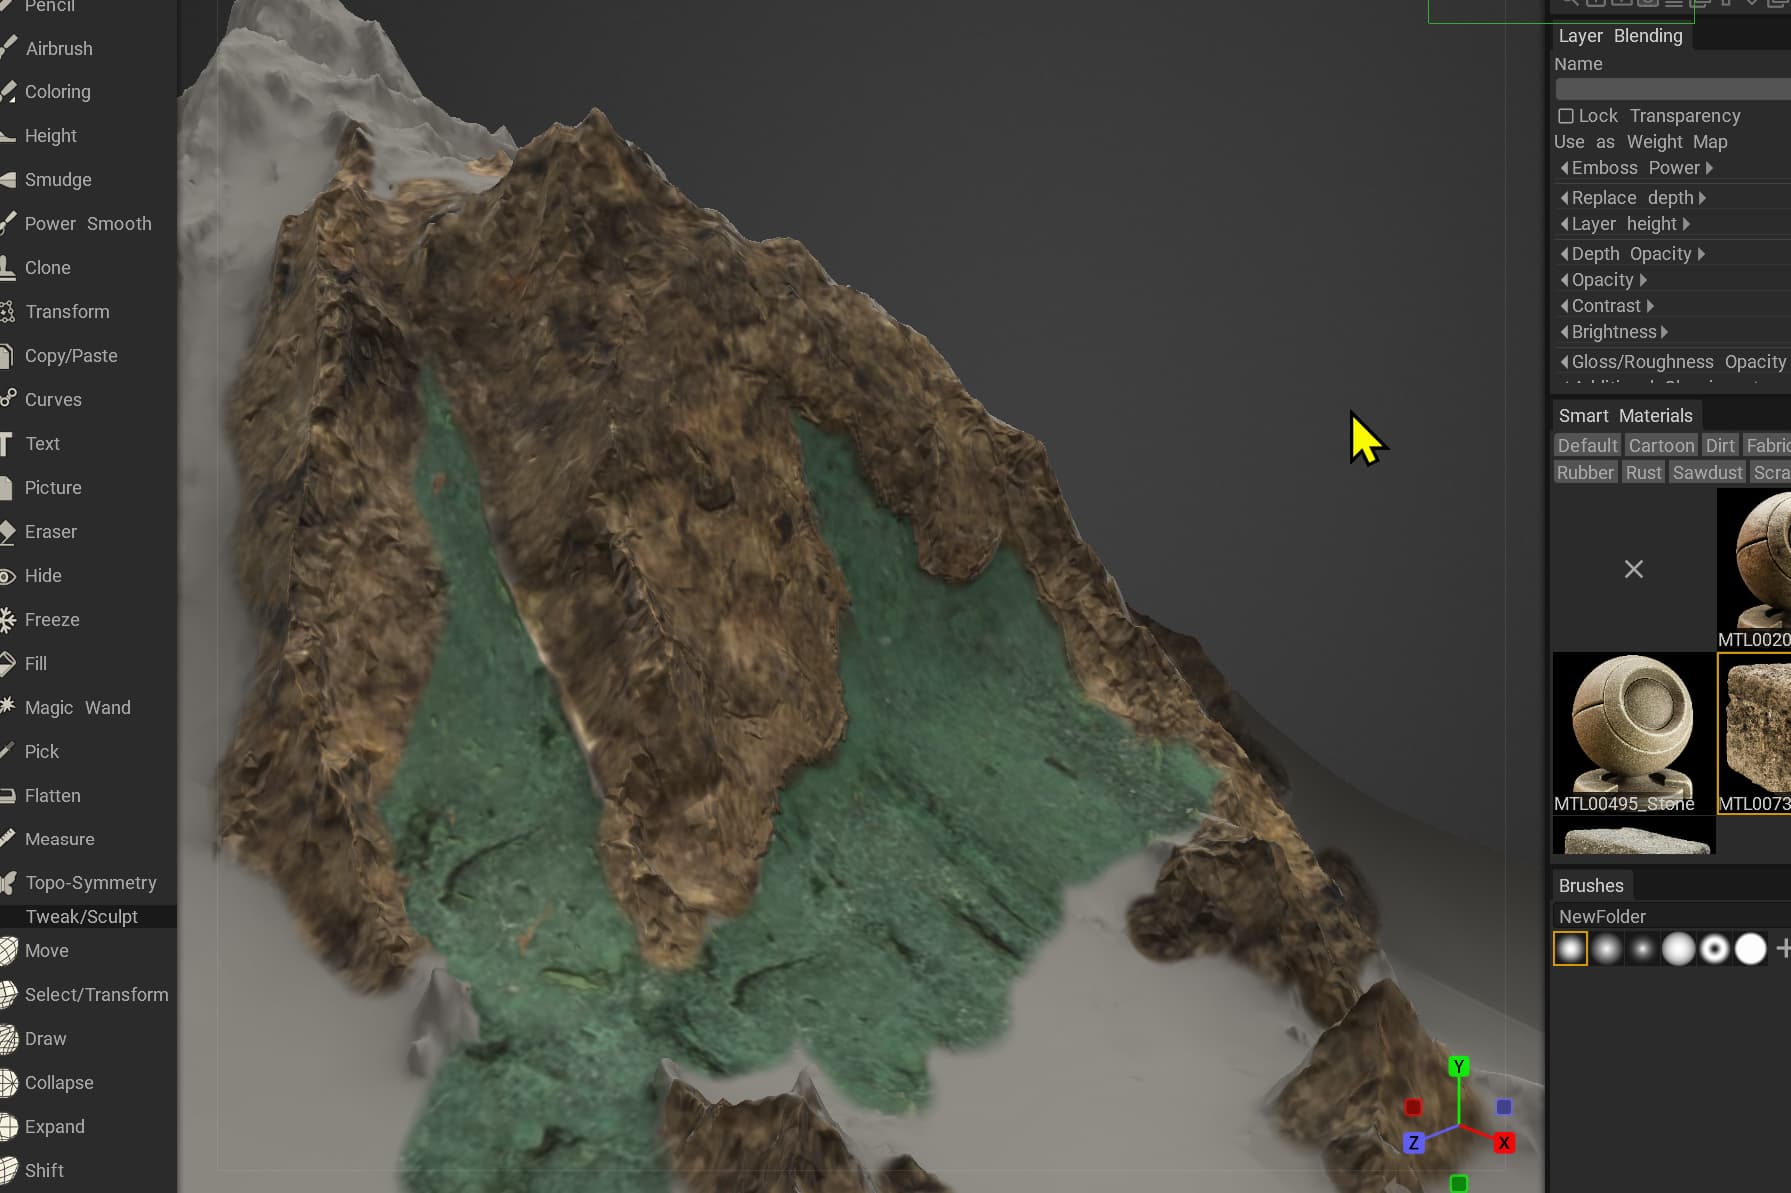Increase Brightness with right arrow

1664,332
